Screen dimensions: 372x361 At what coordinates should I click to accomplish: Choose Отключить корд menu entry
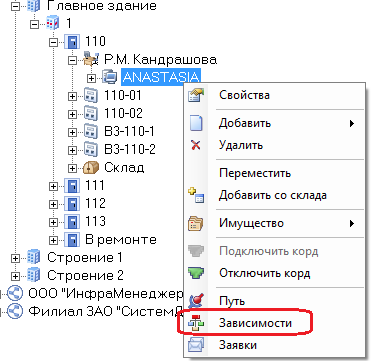(x=274, y=273)
